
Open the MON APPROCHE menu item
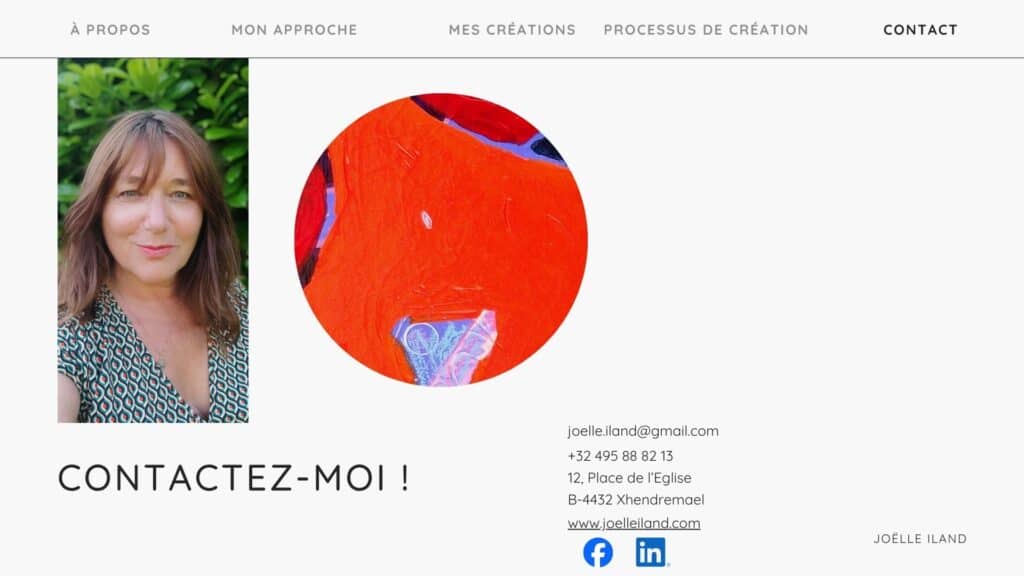[x=295, y=29]
